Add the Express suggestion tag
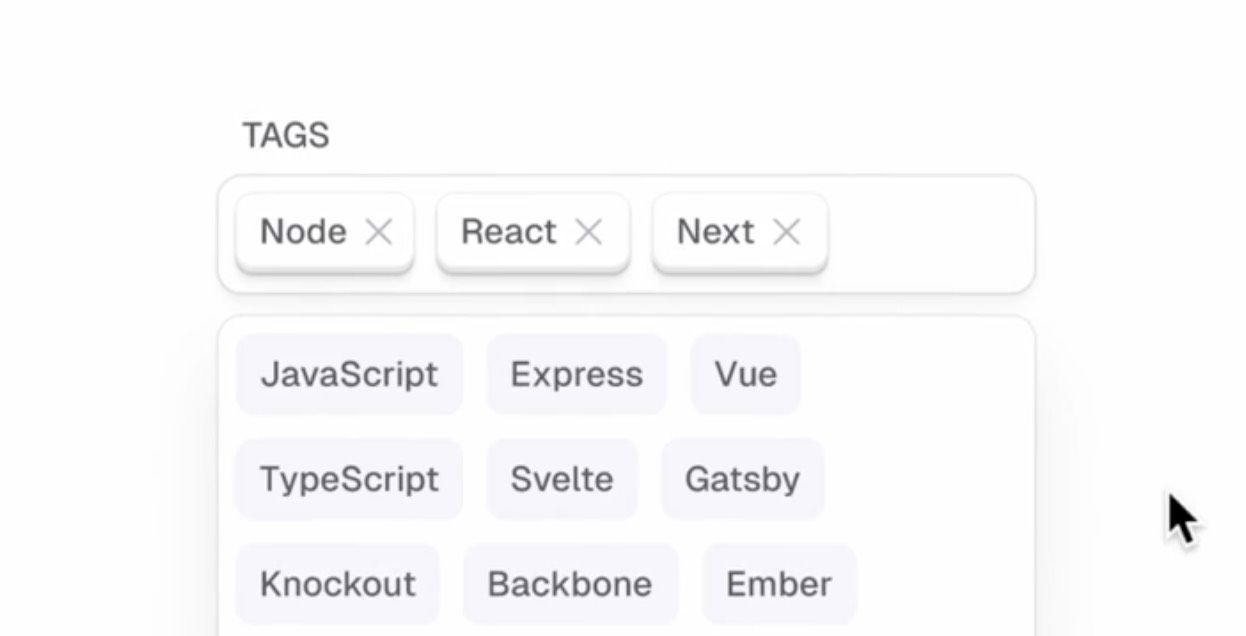The width and height of the screenshot is (1246, 636). pyautogui.click(x=576, y=375)
